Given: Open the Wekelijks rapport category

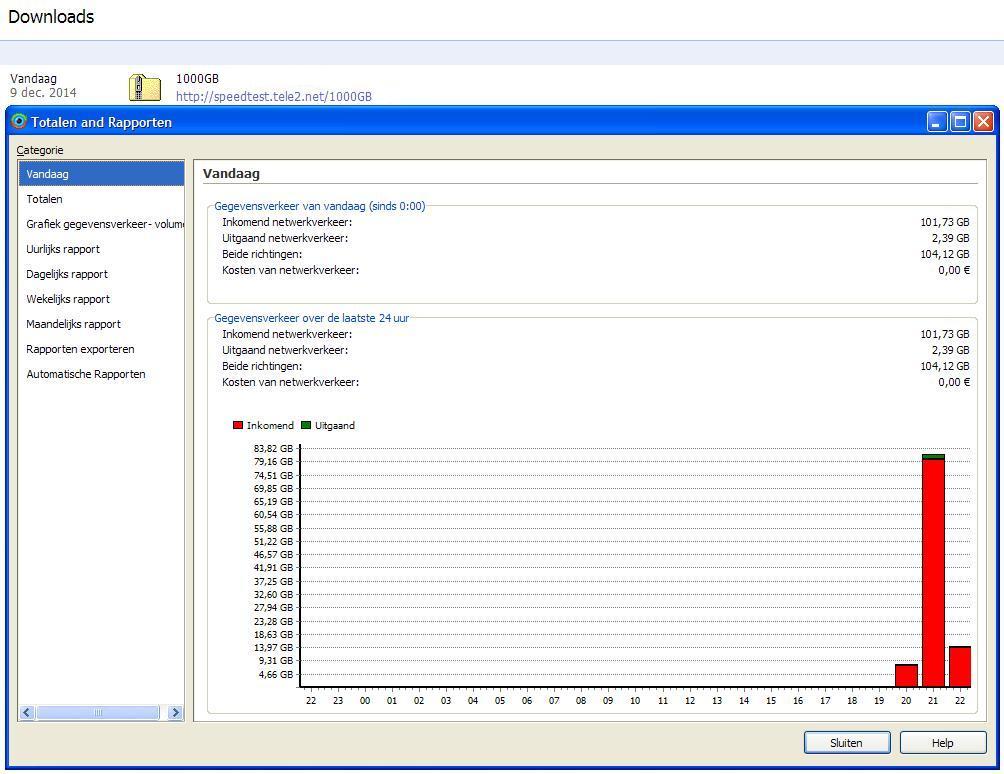Looking at the screenshot, I should tap(68, 299).
